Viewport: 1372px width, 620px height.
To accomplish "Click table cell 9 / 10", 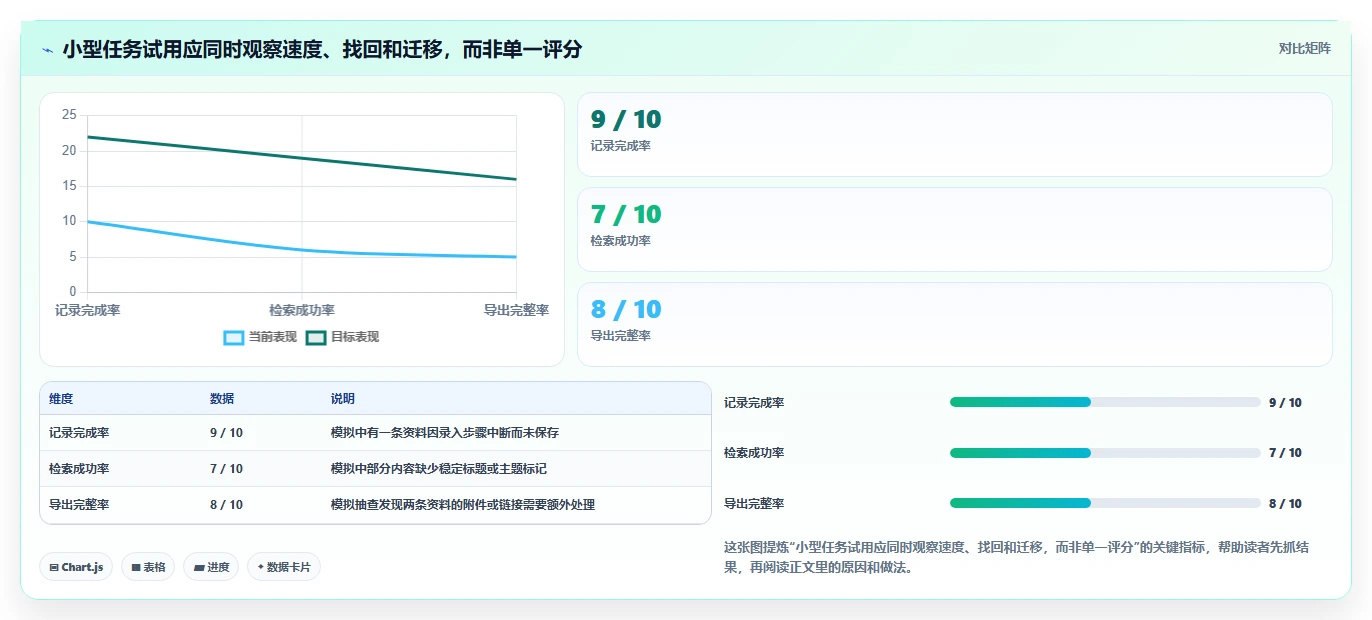I will click(x=226, y=433).
